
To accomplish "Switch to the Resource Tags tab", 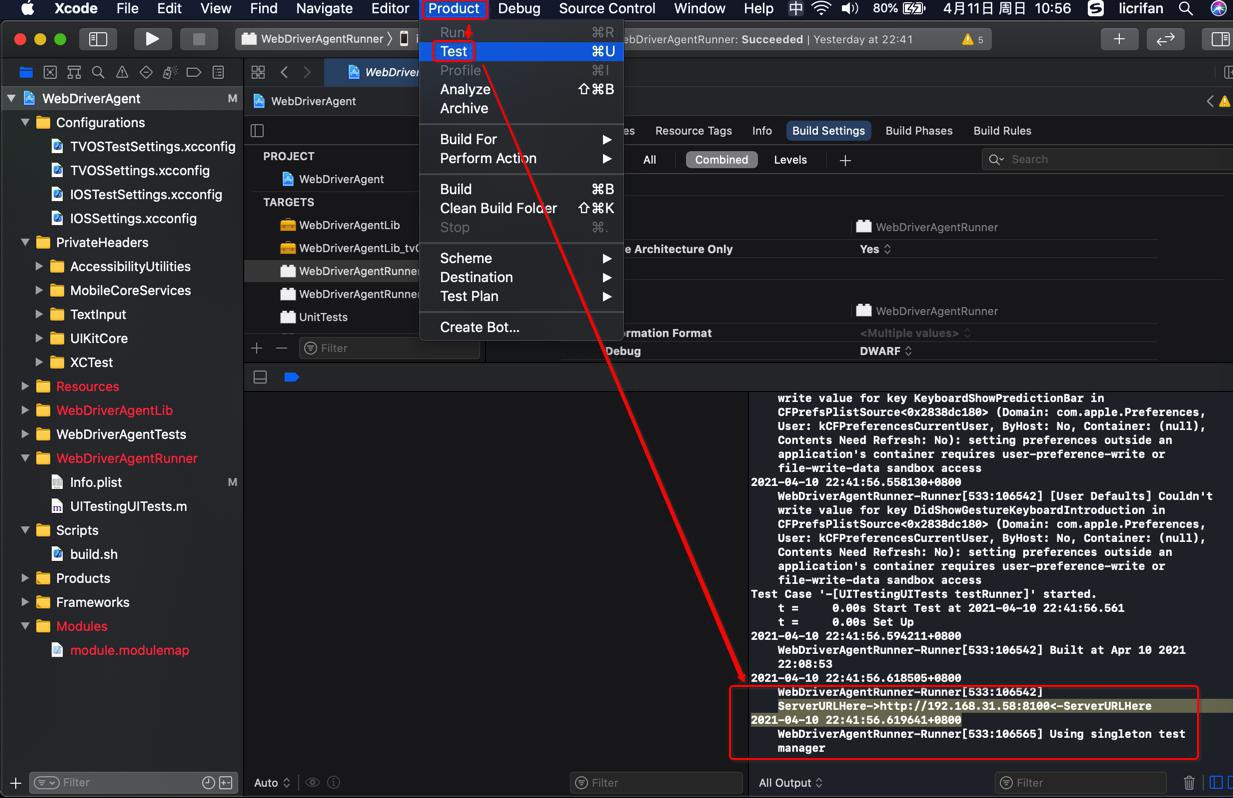I will tap(693, 131).
